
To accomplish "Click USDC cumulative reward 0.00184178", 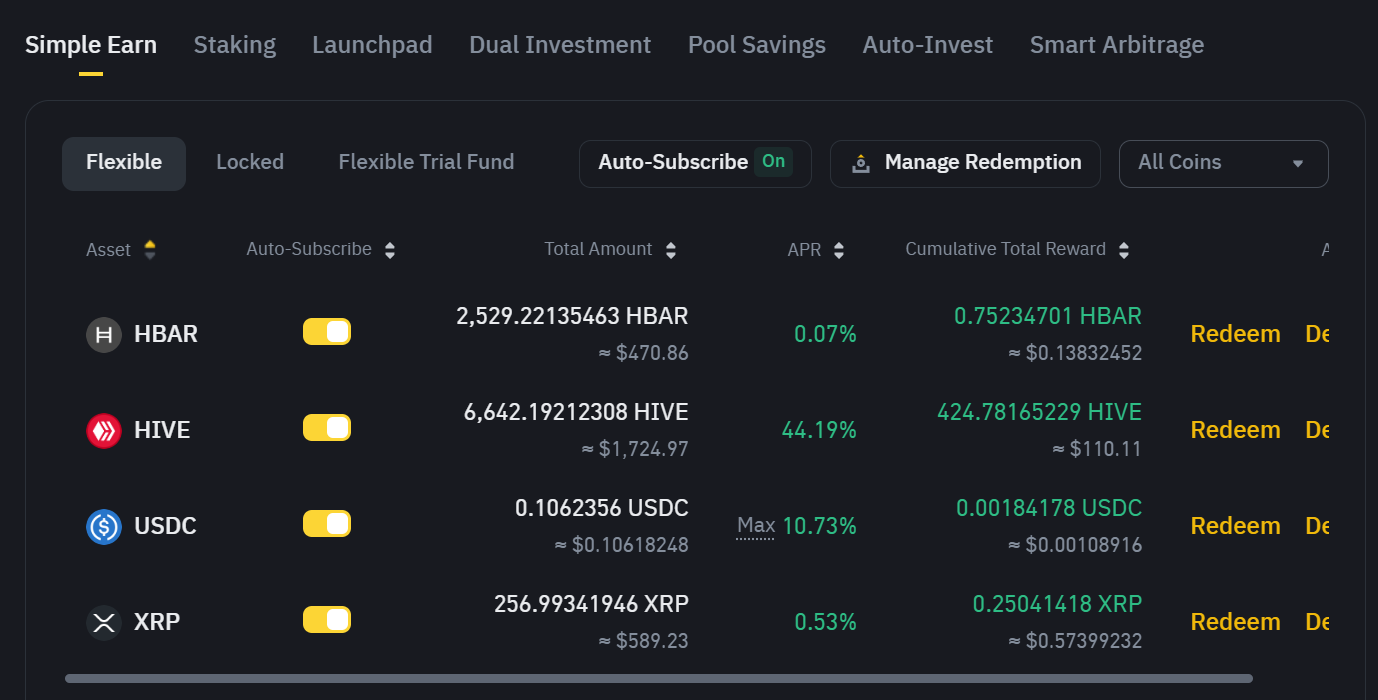I will [1049, 508].
